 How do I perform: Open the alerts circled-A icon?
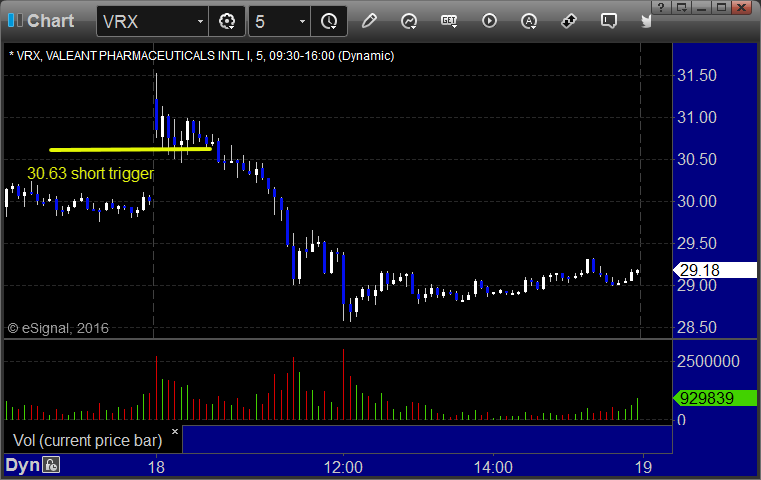click(x=529, y=21)
